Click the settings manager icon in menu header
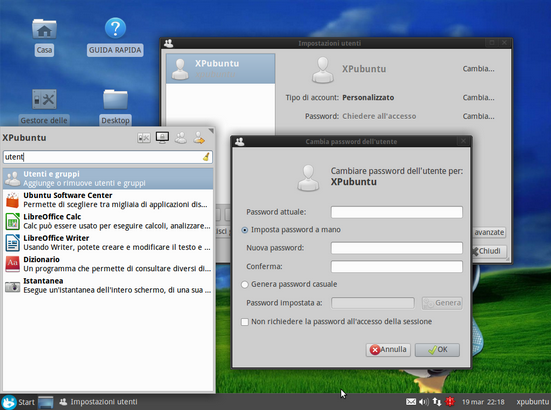 point(144,138)
